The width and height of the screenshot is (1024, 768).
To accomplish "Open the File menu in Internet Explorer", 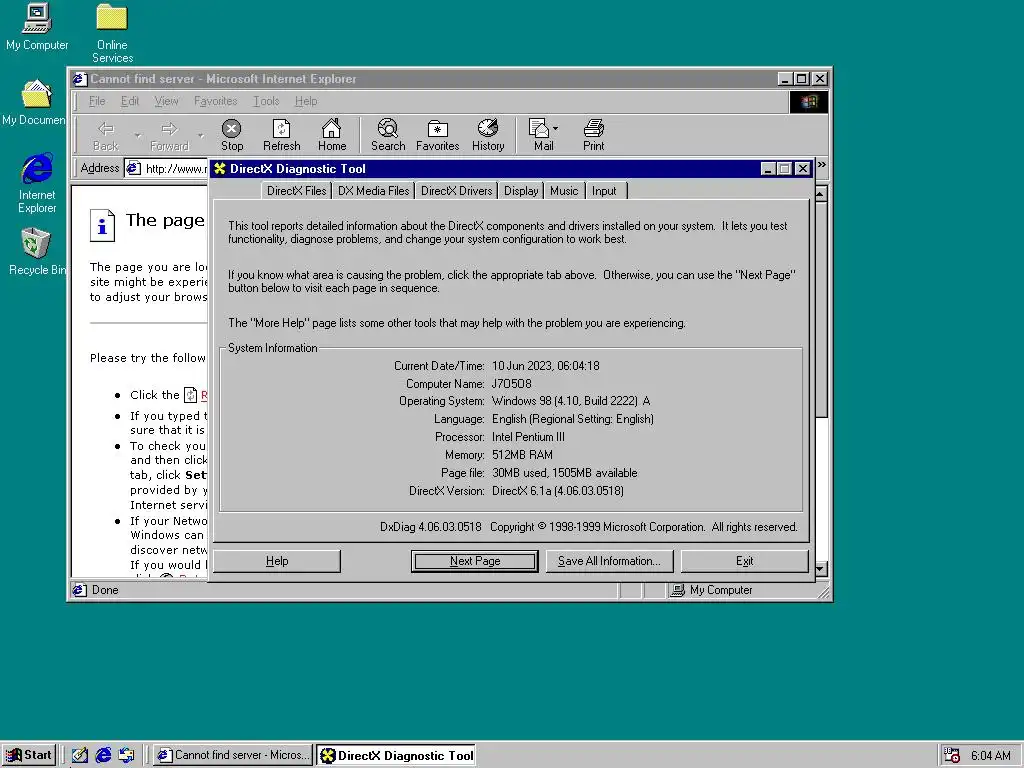I will point(97,101).
